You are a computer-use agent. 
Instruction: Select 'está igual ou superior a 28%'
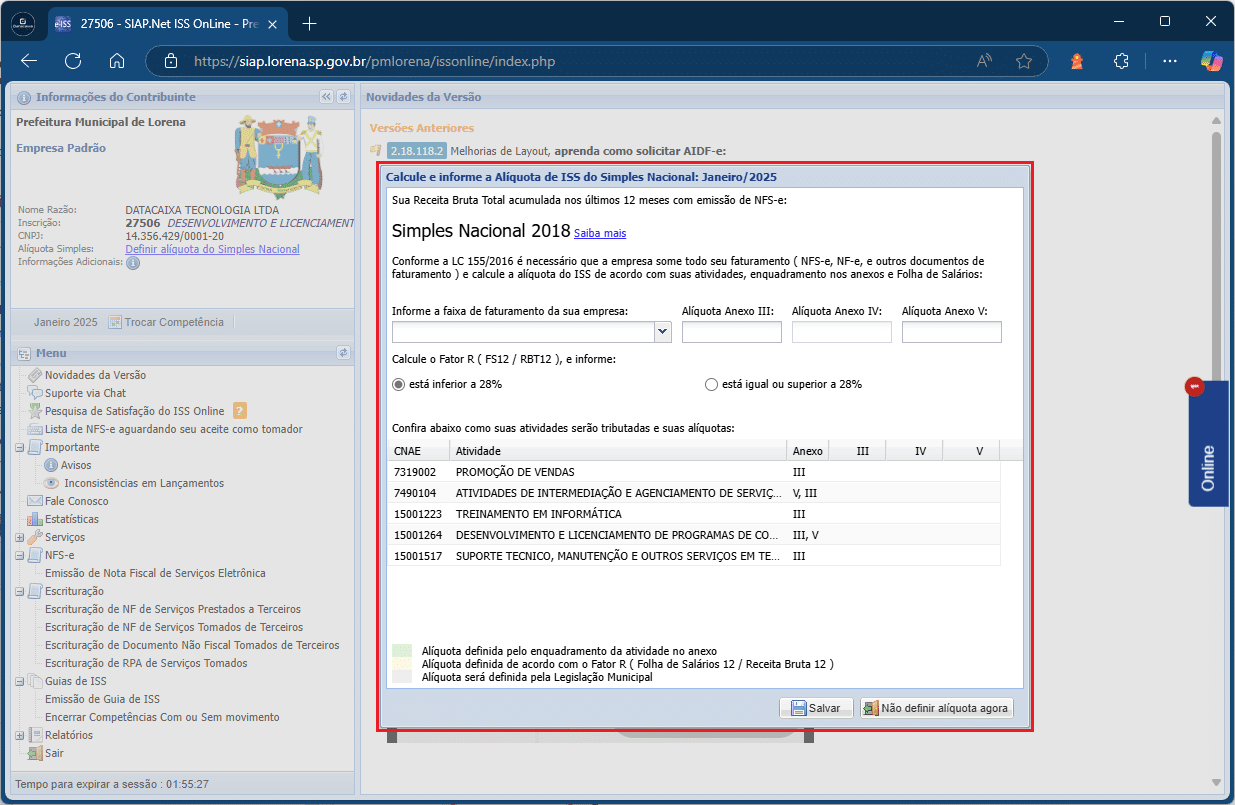[712, 384]
